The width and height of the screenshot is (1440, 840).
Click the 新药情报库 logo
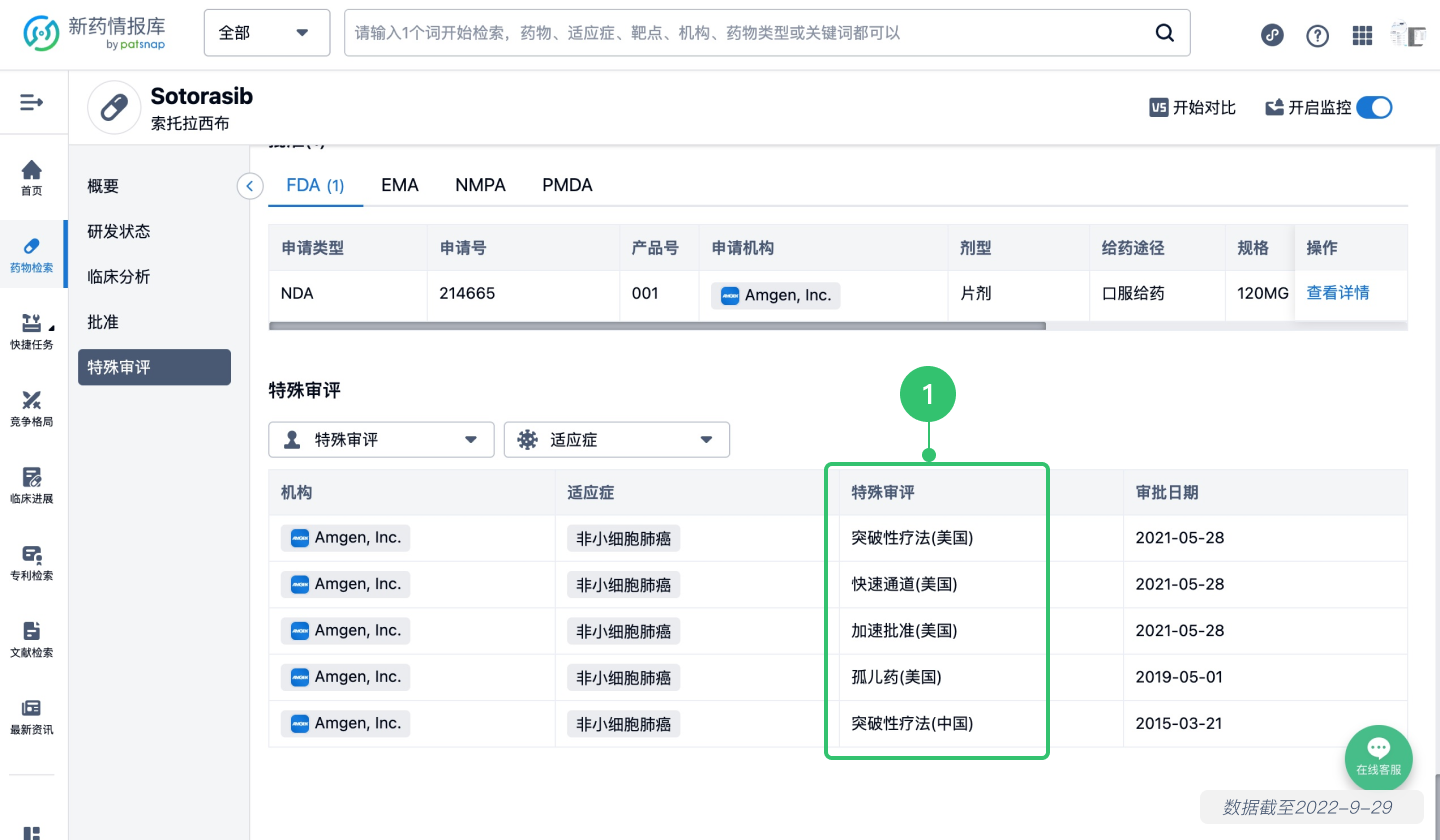95,33
